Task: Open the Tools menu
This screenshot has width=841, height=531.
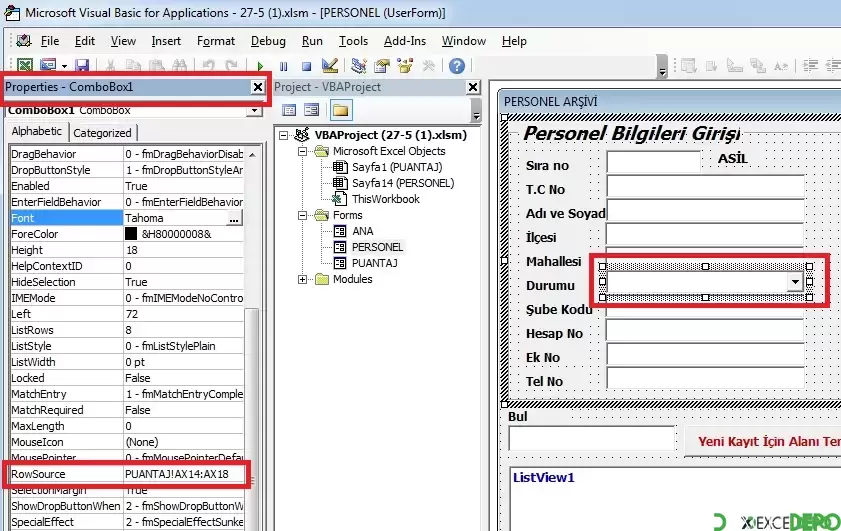Action: click(x=353, y=41)
